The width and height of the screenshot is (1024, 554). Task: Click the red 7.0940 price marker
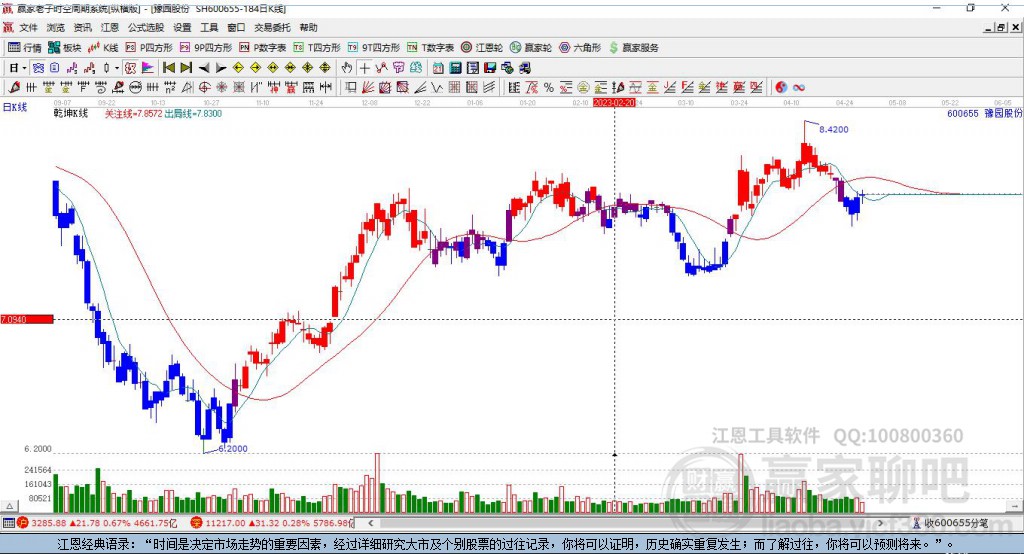[x=27, y=319]
